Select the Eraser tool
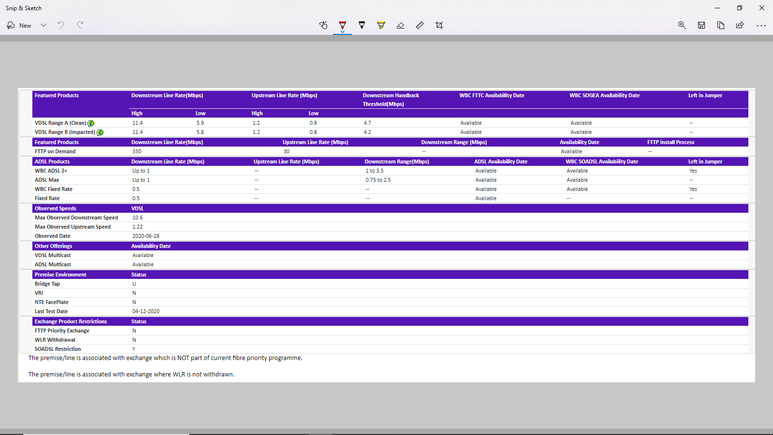 coord(400,25)
